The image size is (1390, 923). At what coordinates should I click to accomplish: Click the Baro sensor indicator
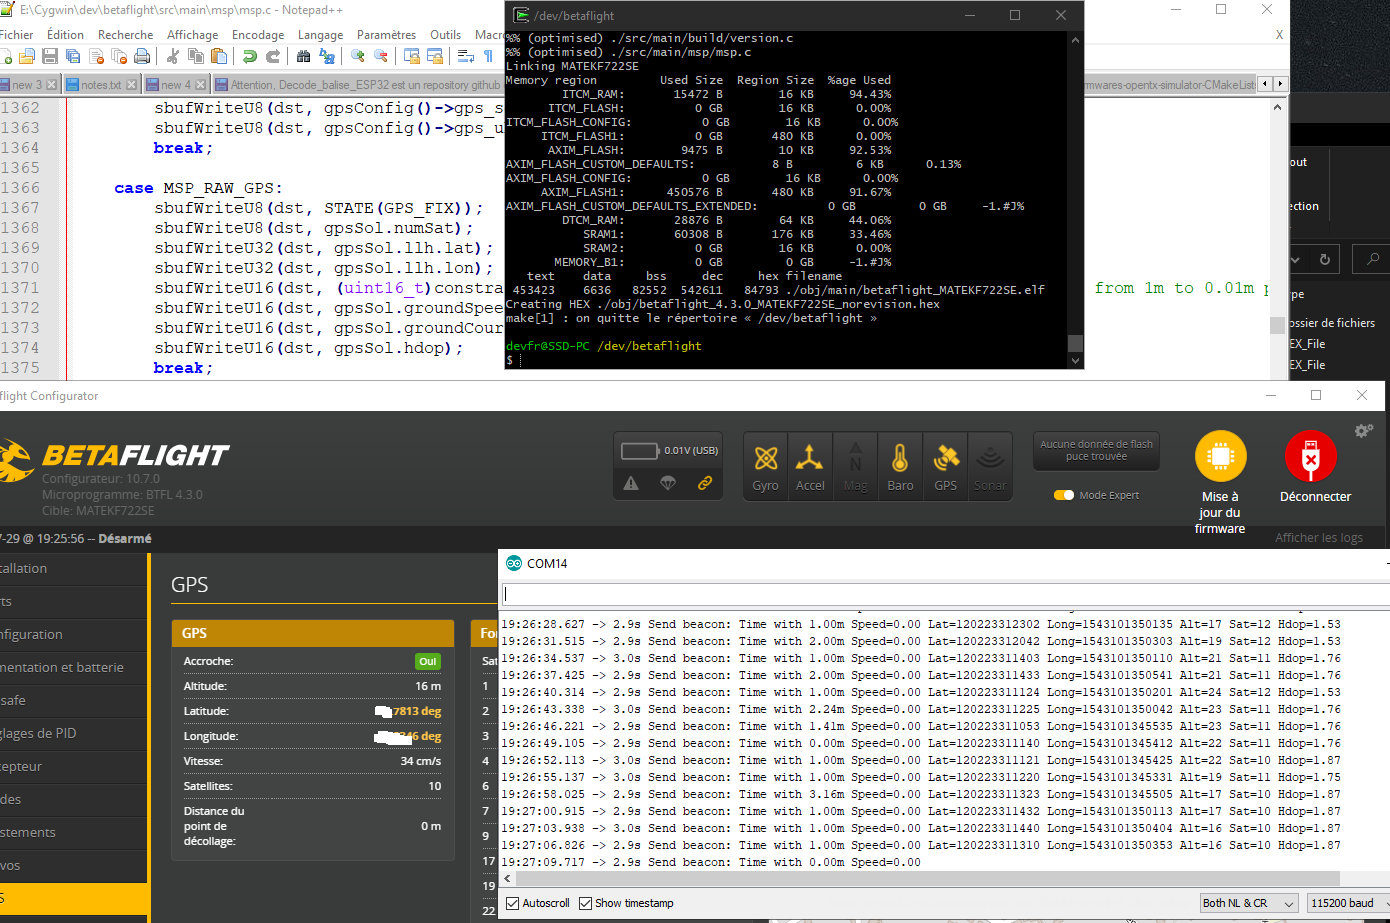tap(900, 465)
